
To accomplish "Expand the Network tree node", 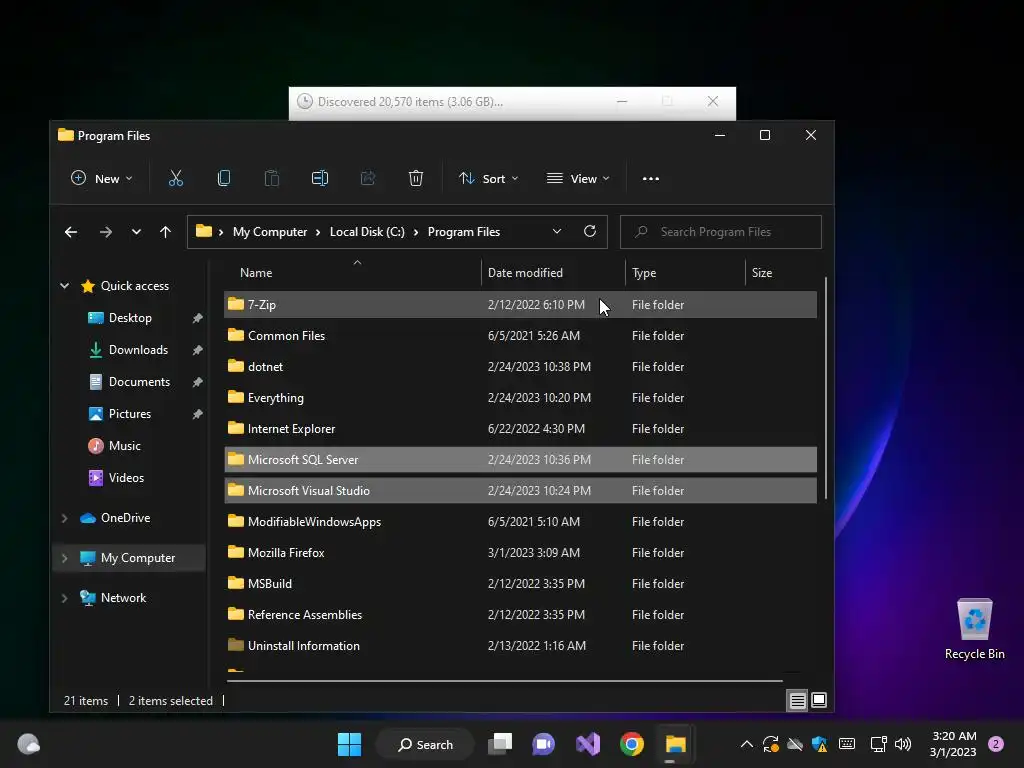I will 65,598.
